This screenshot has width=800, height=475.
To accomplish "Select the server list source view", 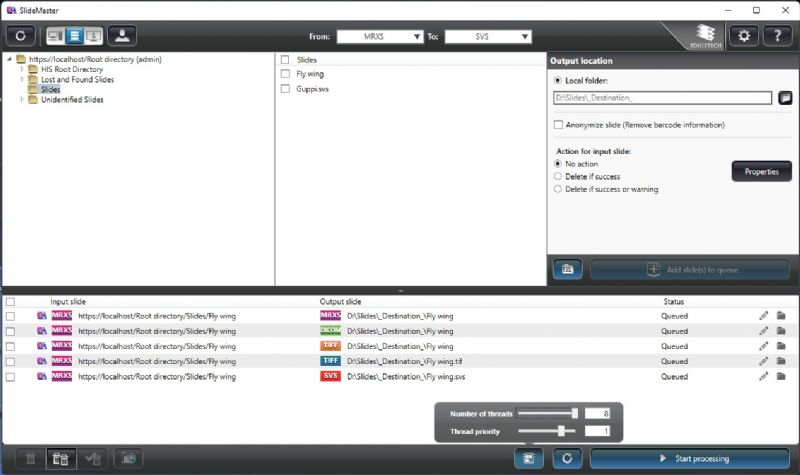I will 74,36.
